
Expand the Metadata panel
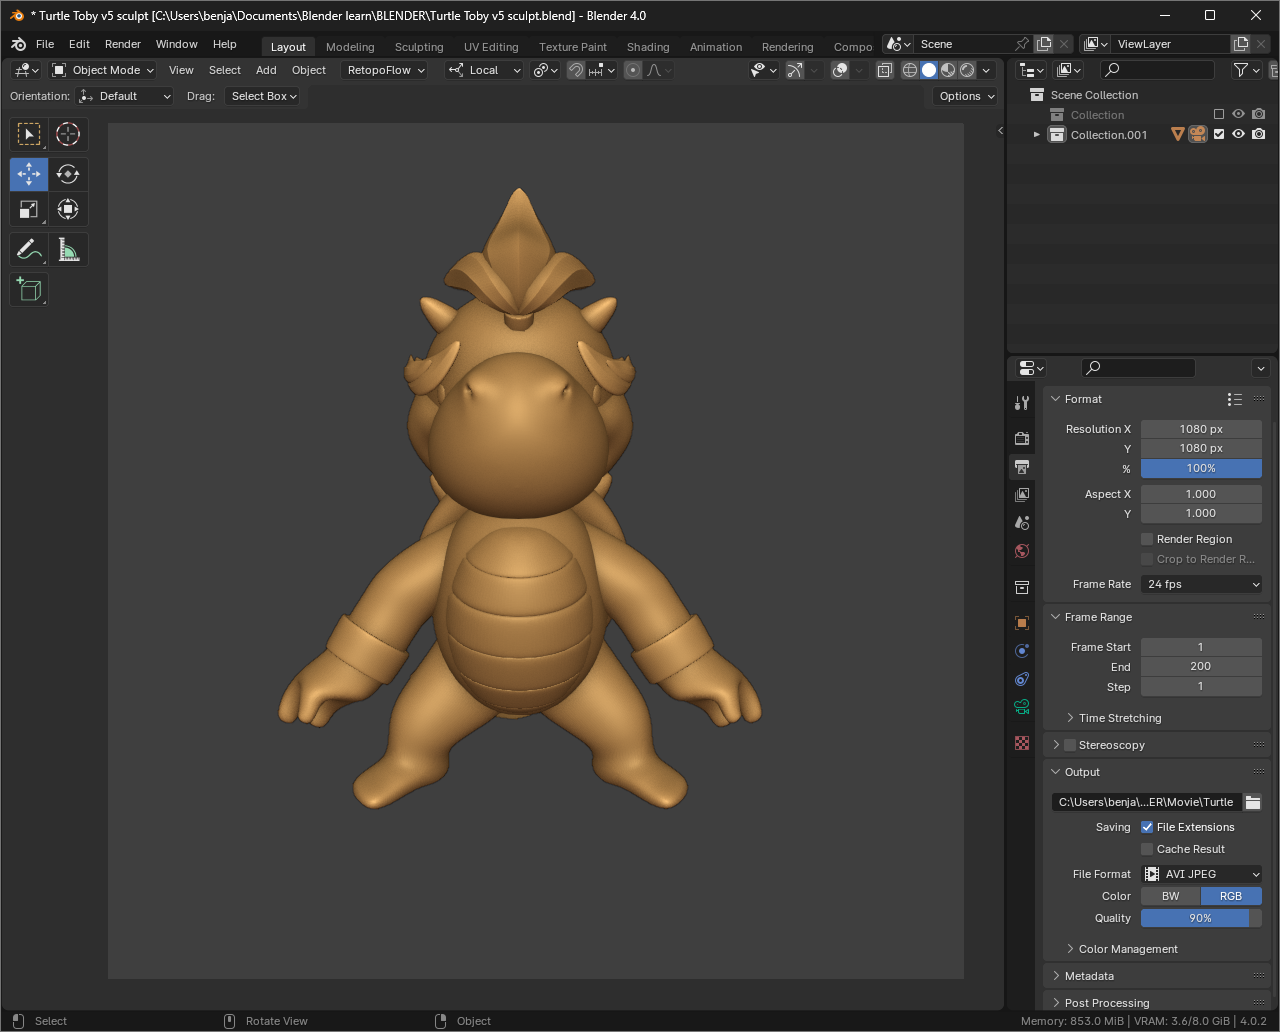pos(1158,976)
